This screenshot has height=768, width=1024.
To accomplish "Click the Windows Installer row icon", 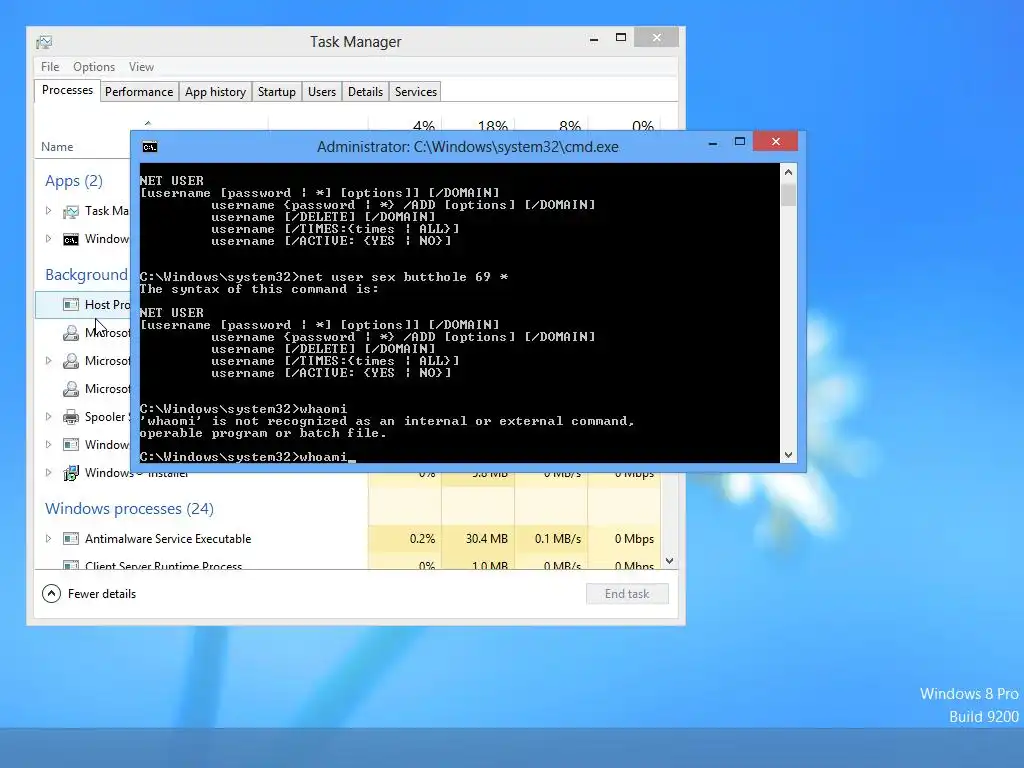I will pos(71,473).
